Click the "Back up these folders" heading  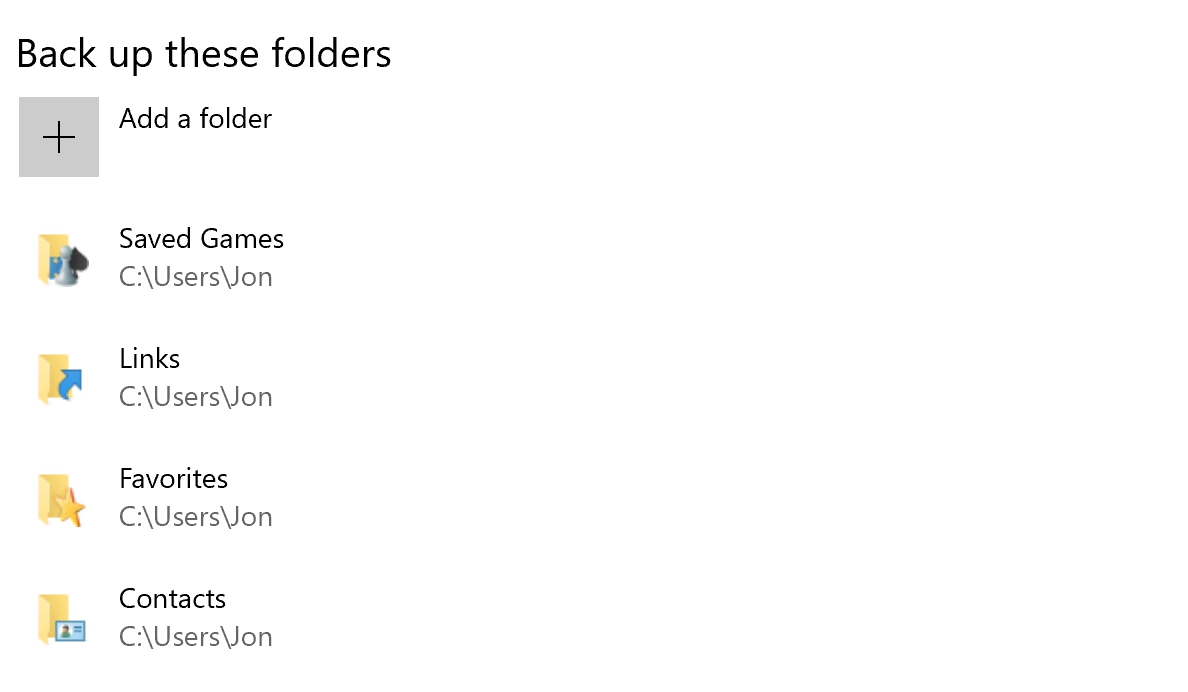204,55
